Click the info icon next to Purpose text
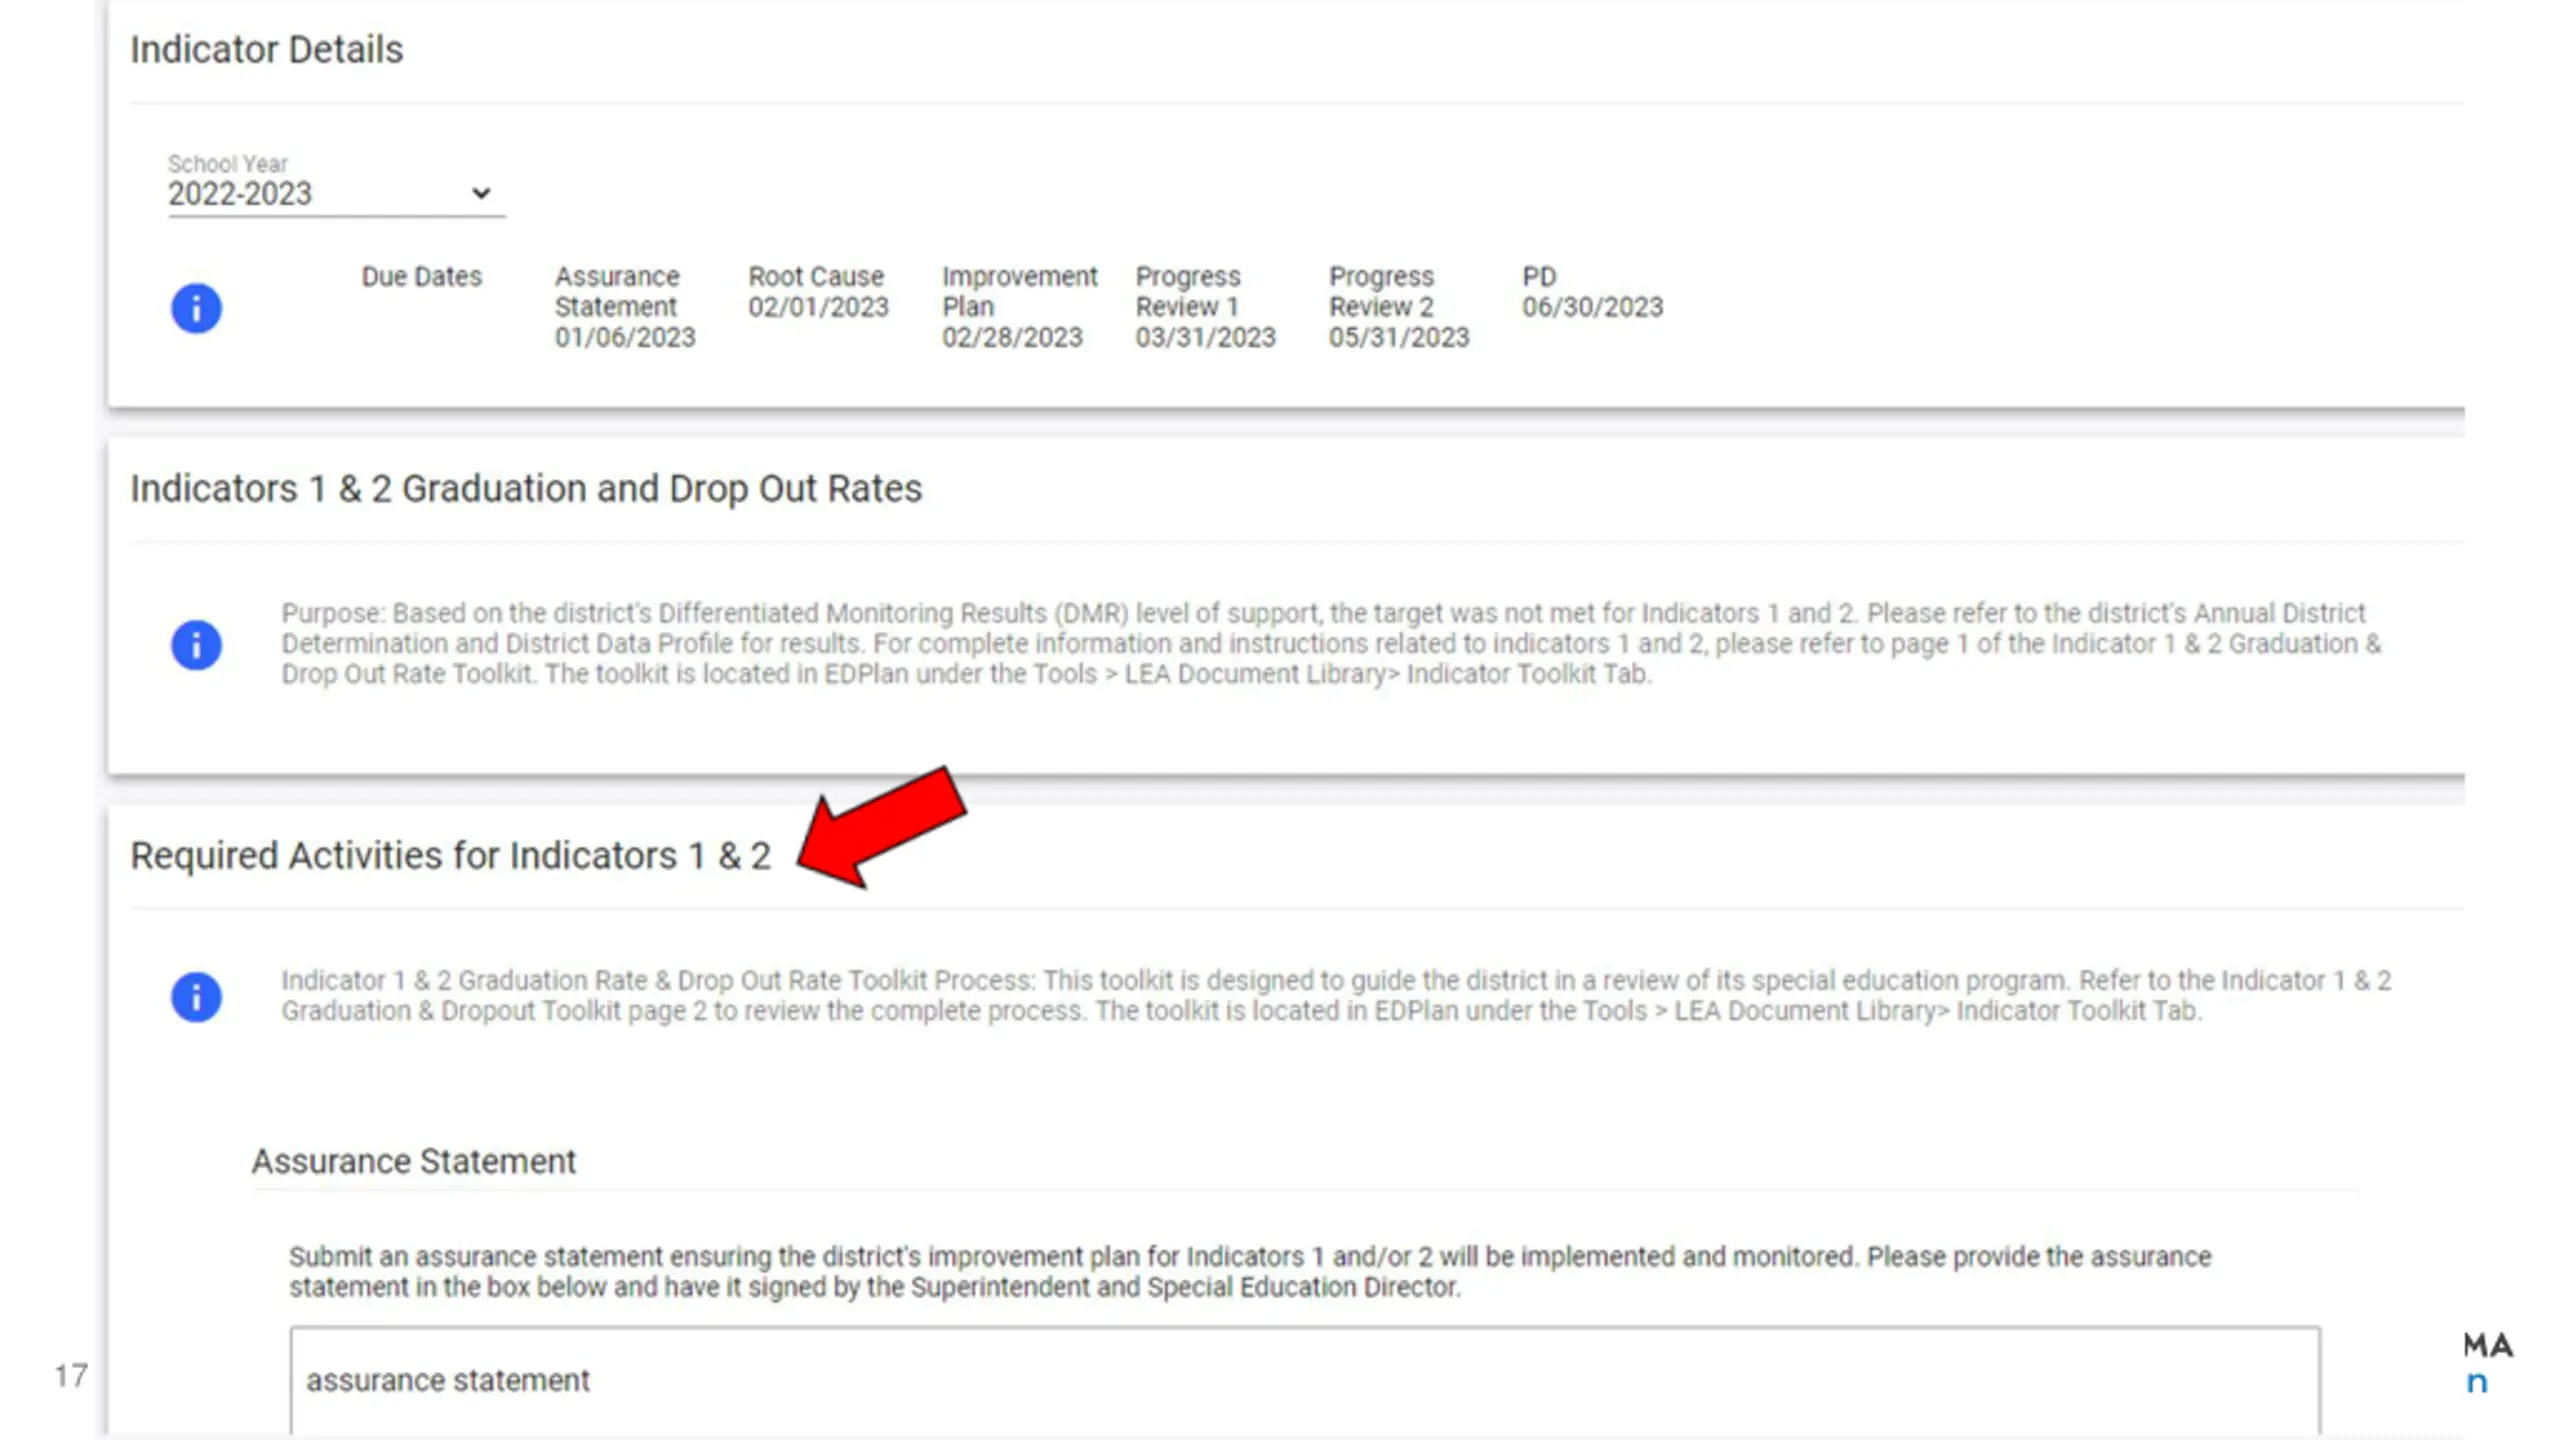The height and width of the screenshot is (1440, 2560). tap(196, 645)
